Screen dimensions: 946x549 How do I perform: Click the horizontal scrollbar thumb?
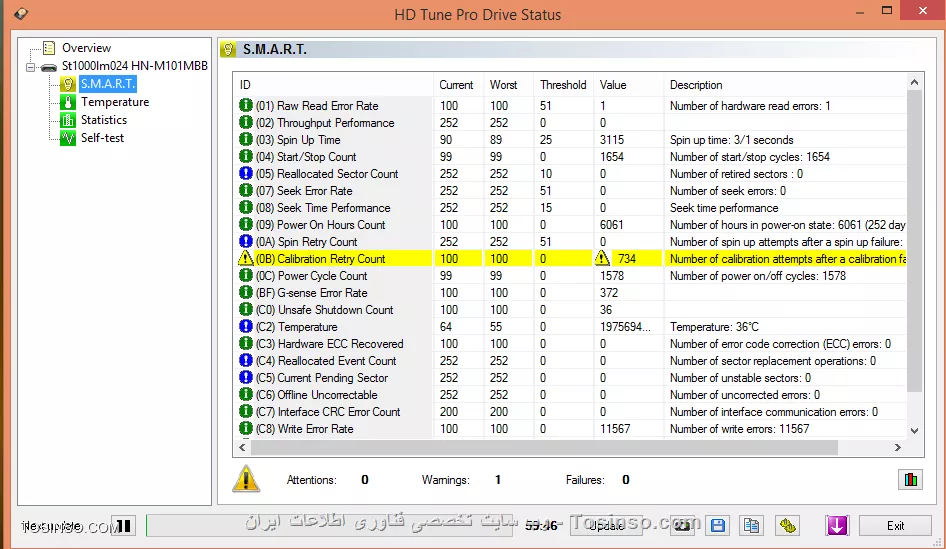pyautogui.click(x=544, y=448)
